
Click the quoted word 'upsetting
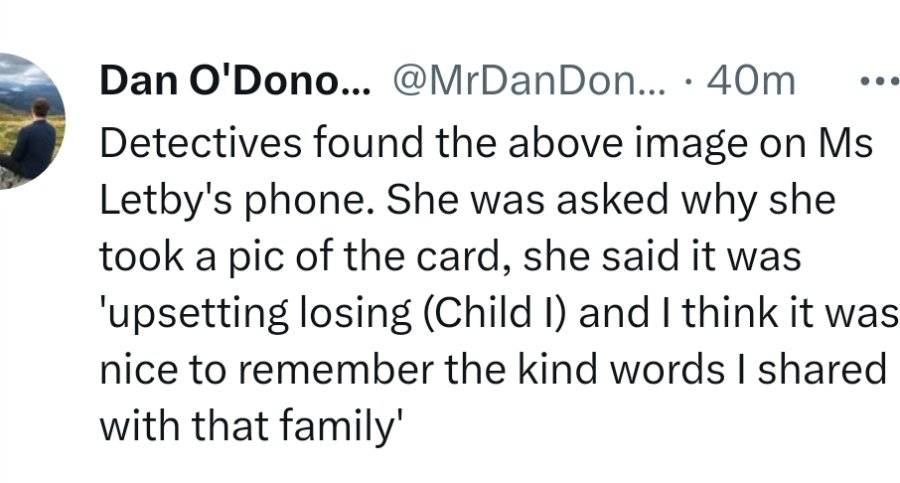click(x=194, y=314)
